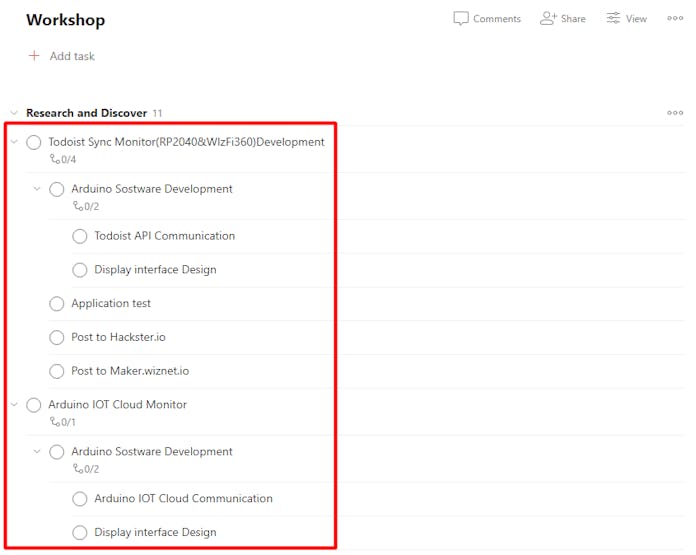
Task: Open project more options menu
Action: (x=675, y=18)
